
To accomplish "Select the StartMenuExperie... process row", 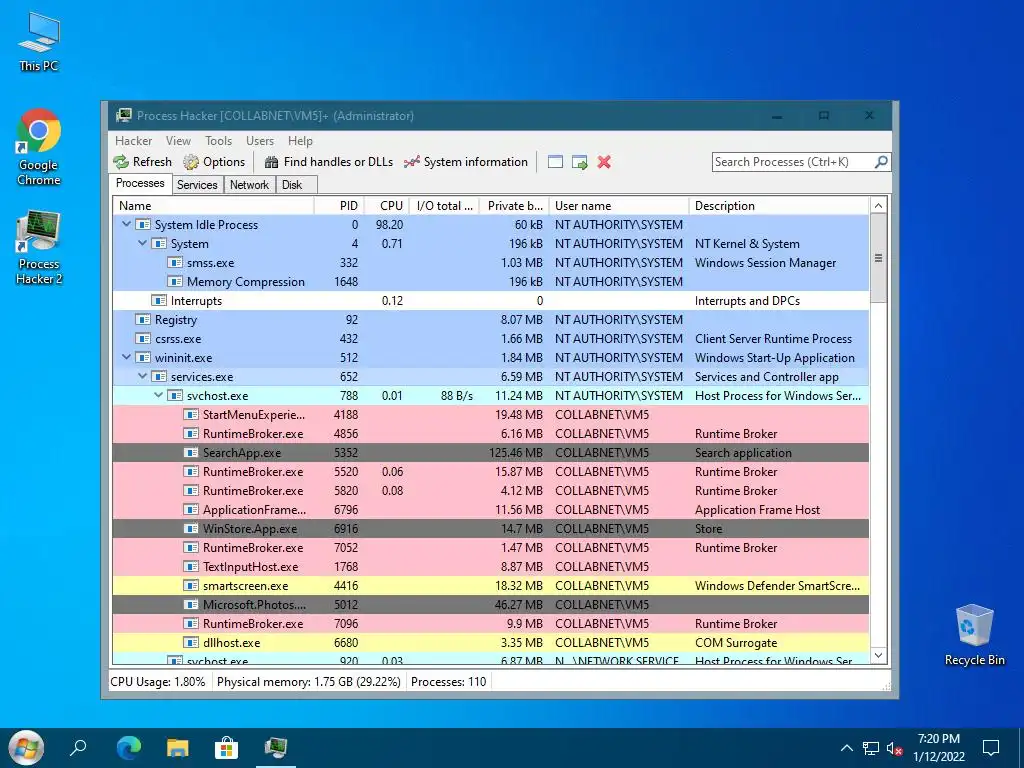I will coord(490,415).
